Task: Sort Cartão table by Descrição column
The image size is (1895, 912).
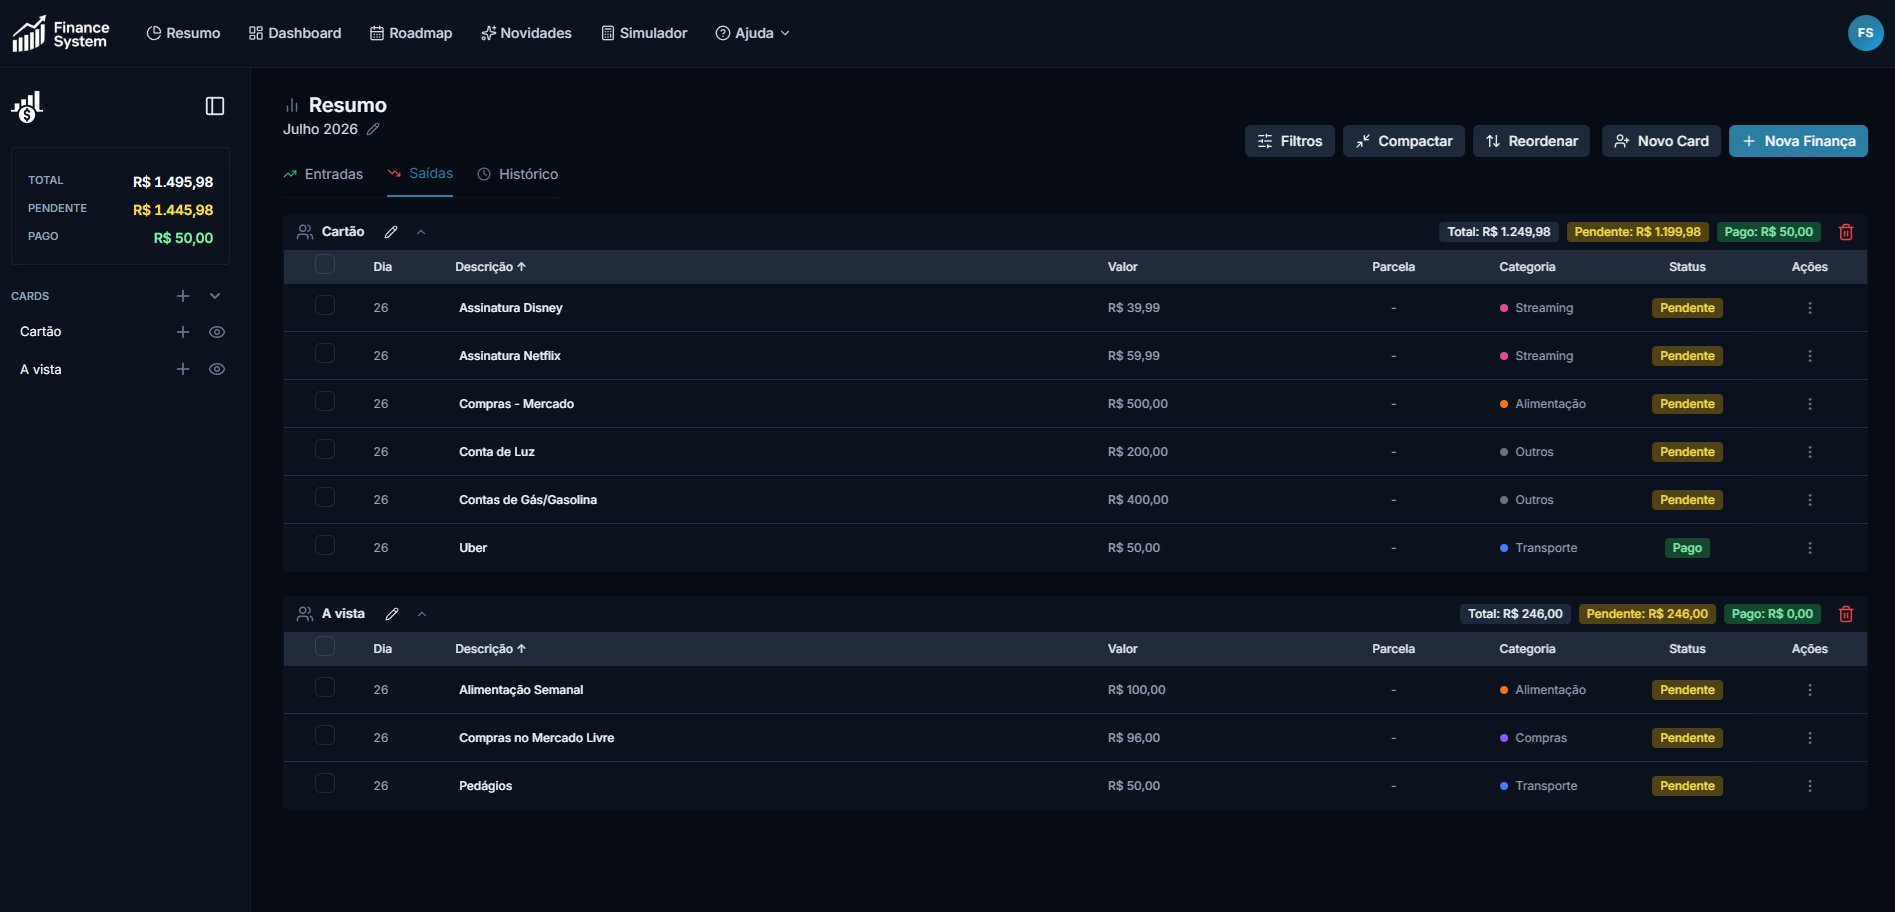Action: [490, 267]
